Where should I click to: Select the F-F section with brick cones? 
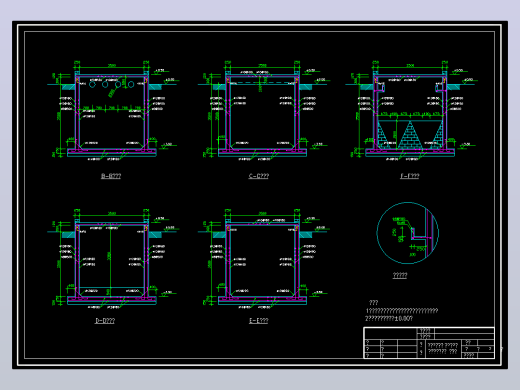click(x=410, y=111)
